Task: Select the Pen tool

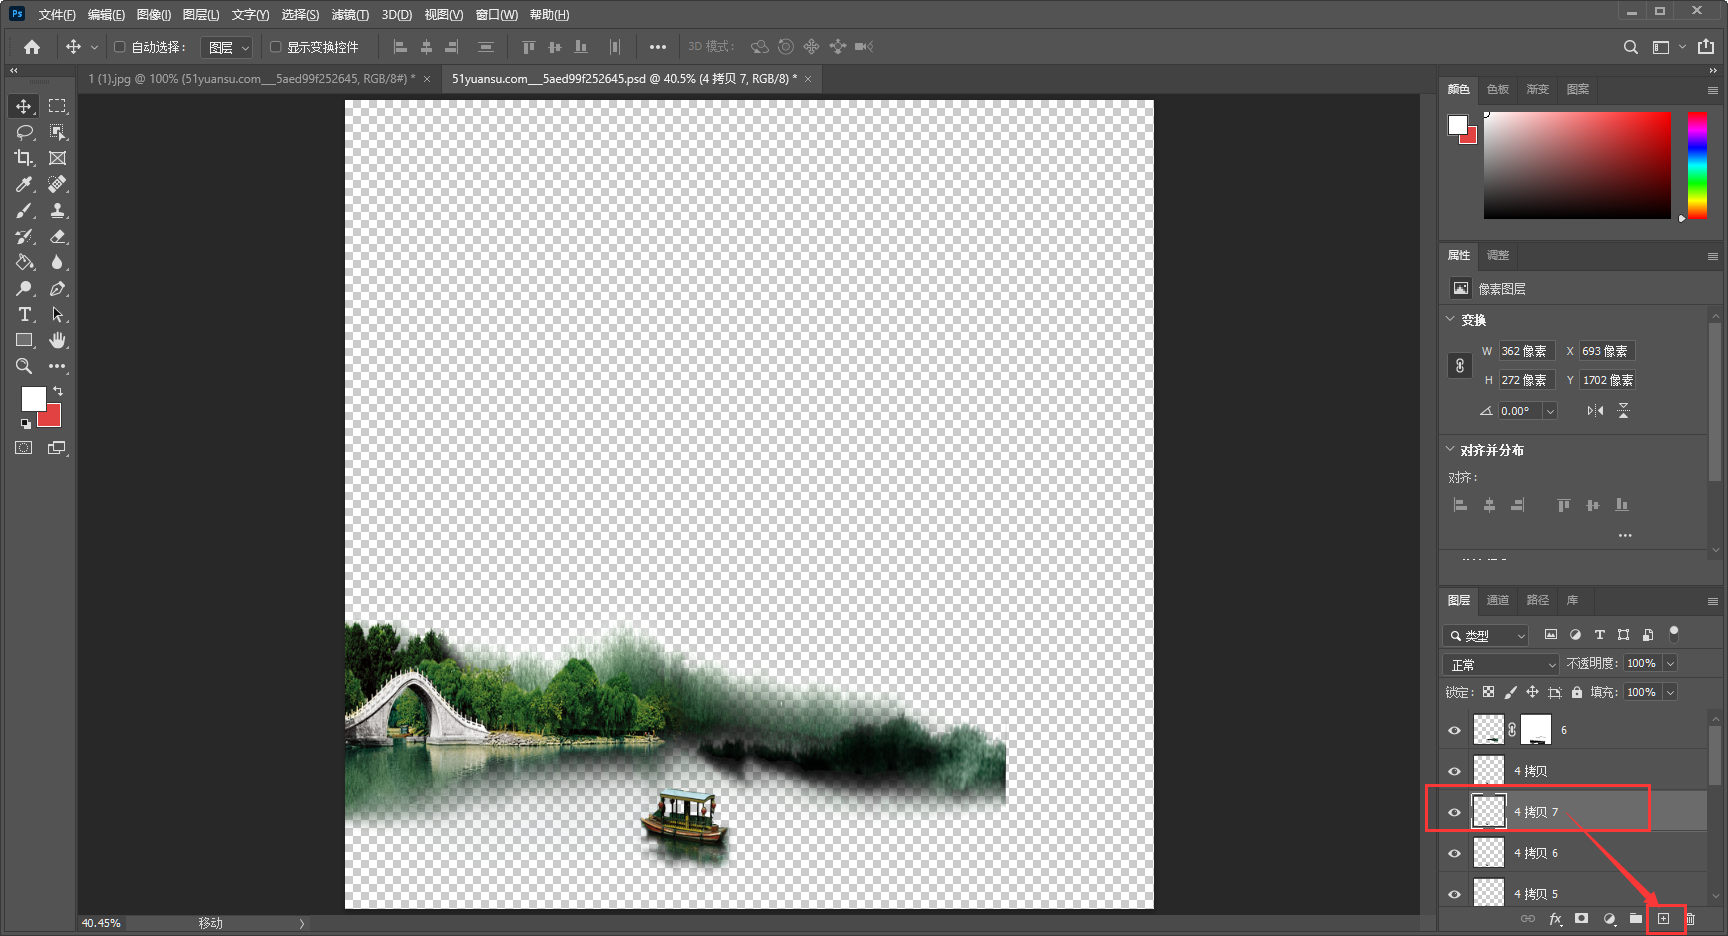Action: click(58, 288)
